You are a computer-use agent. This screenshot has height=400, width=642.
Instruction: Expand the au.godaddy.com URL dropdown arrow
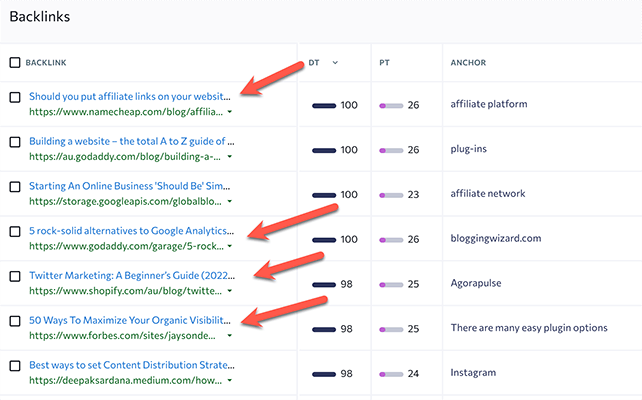pos(231,157)
